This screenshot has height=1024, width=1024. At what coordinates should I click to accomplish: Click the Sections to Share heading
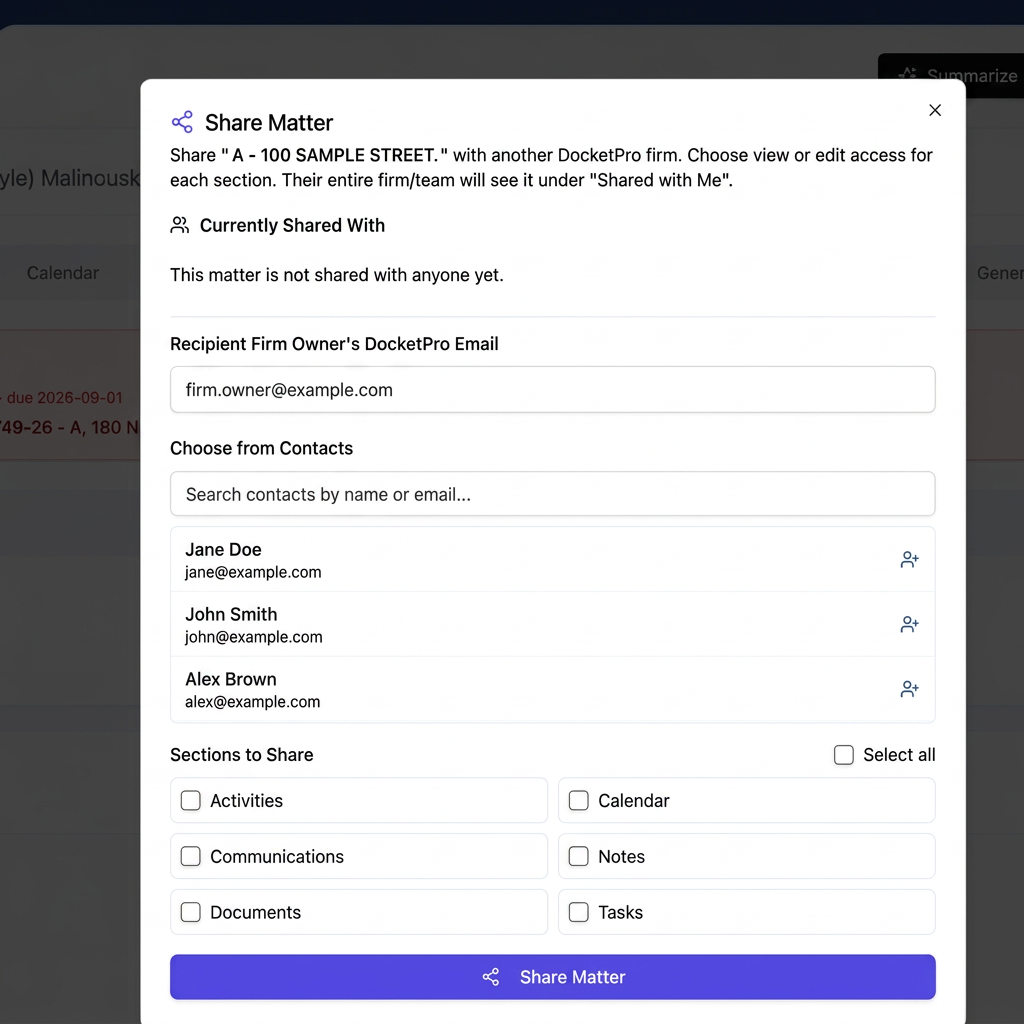click(x=242, y=755)
